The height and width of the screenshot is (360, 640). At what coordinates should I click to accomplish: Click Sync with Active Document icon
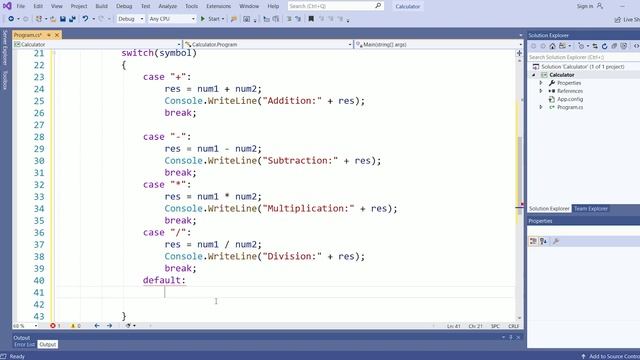click(595, 46)
